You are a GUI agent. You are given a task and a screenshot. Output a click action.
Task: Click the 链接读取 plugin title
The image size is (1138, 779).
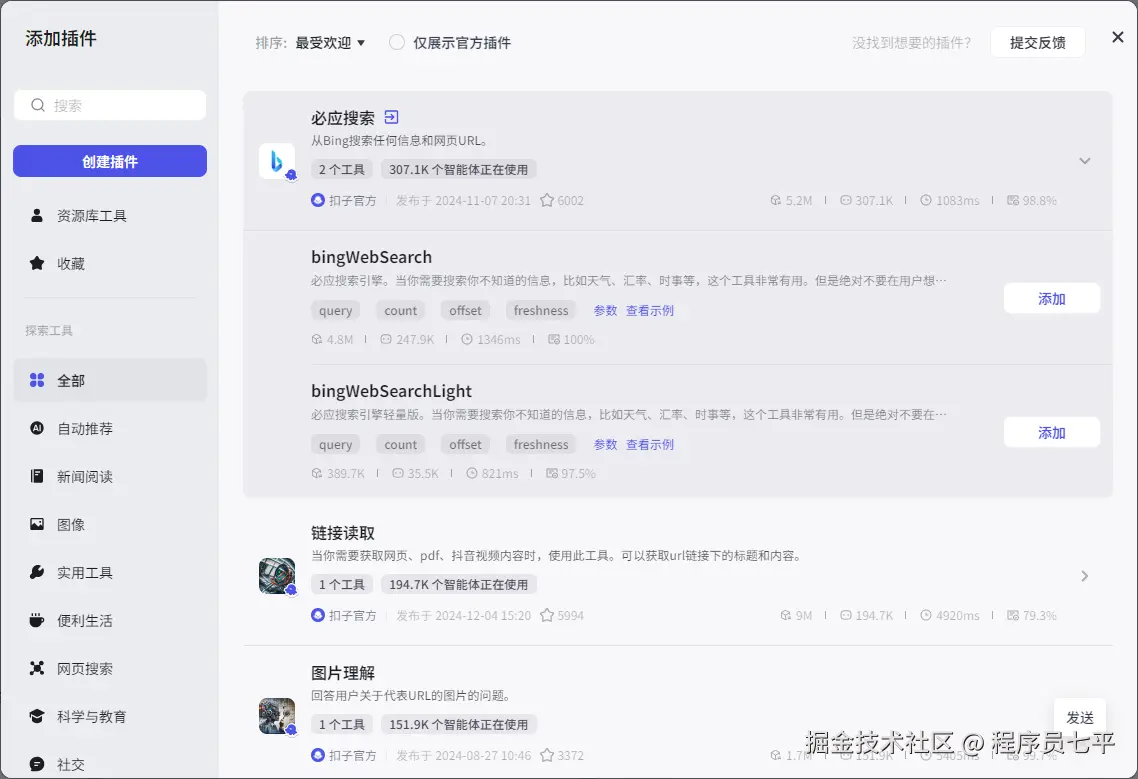[343, 533]
